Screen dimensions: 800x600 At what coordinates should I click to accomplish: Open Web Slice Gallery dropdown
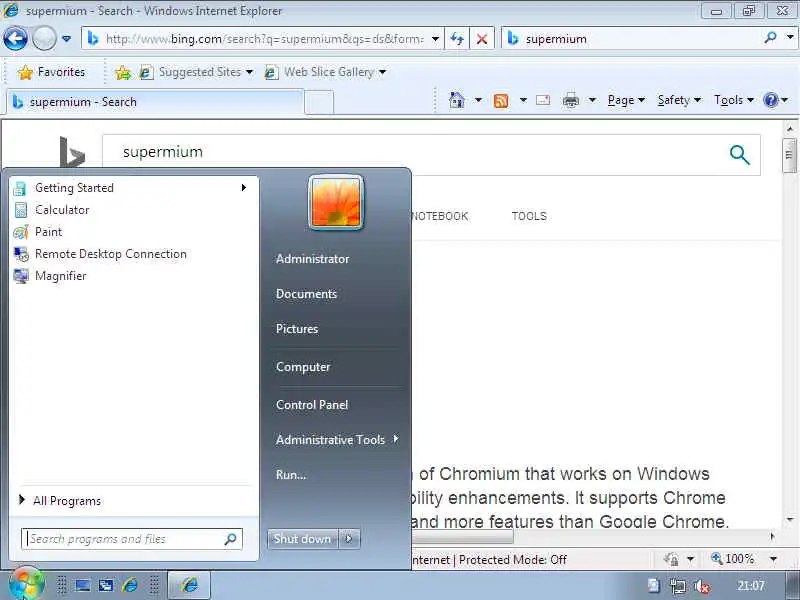325,72
